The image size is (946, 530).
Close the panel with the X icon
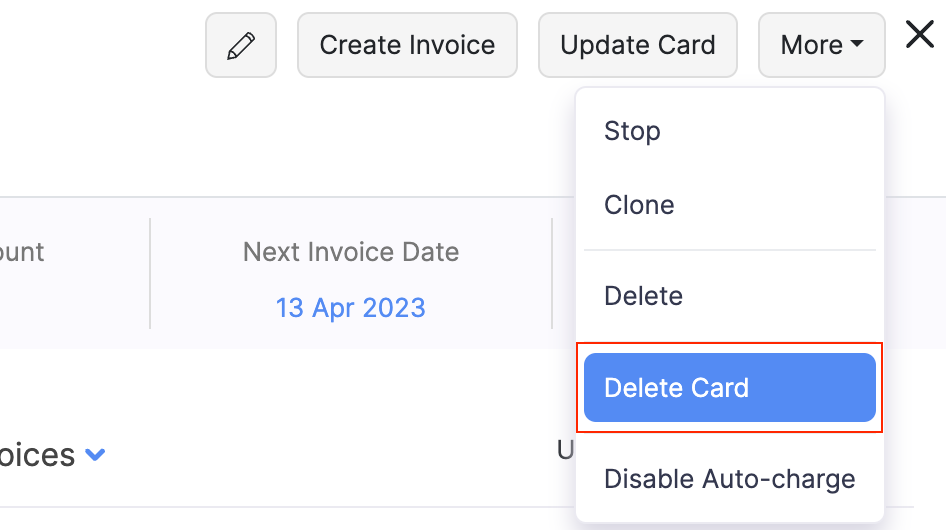pyautogui.click(x=919, y=35)
